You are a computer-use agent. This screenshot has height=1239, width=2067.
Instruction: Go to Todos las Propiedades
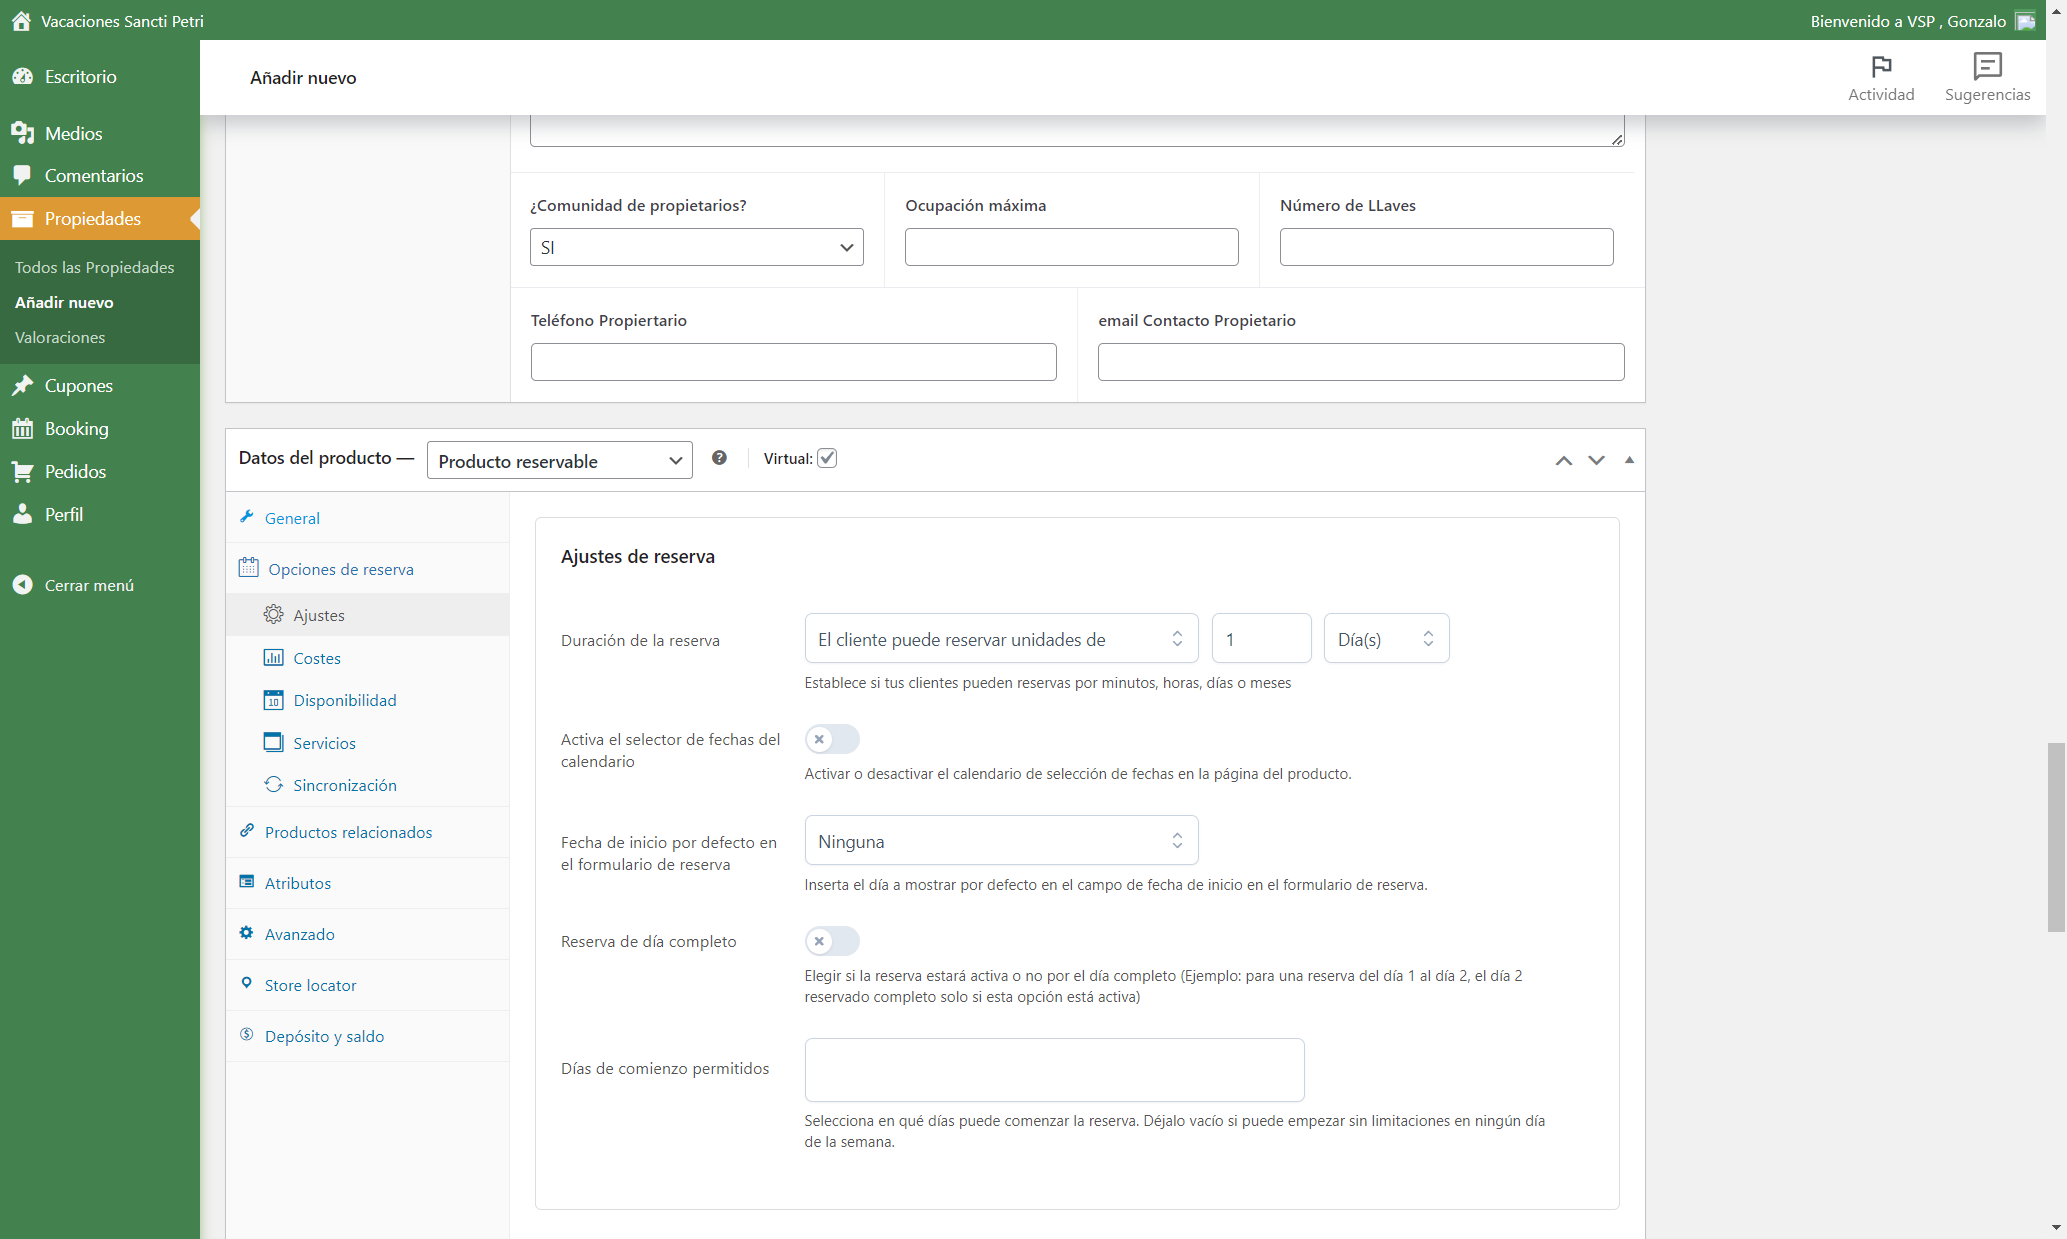95,267
